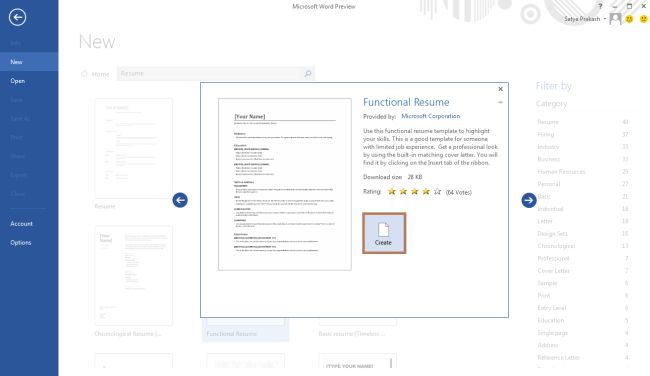Filter by Education category
This screenshot has height=376, width=650.
(582, 320)
